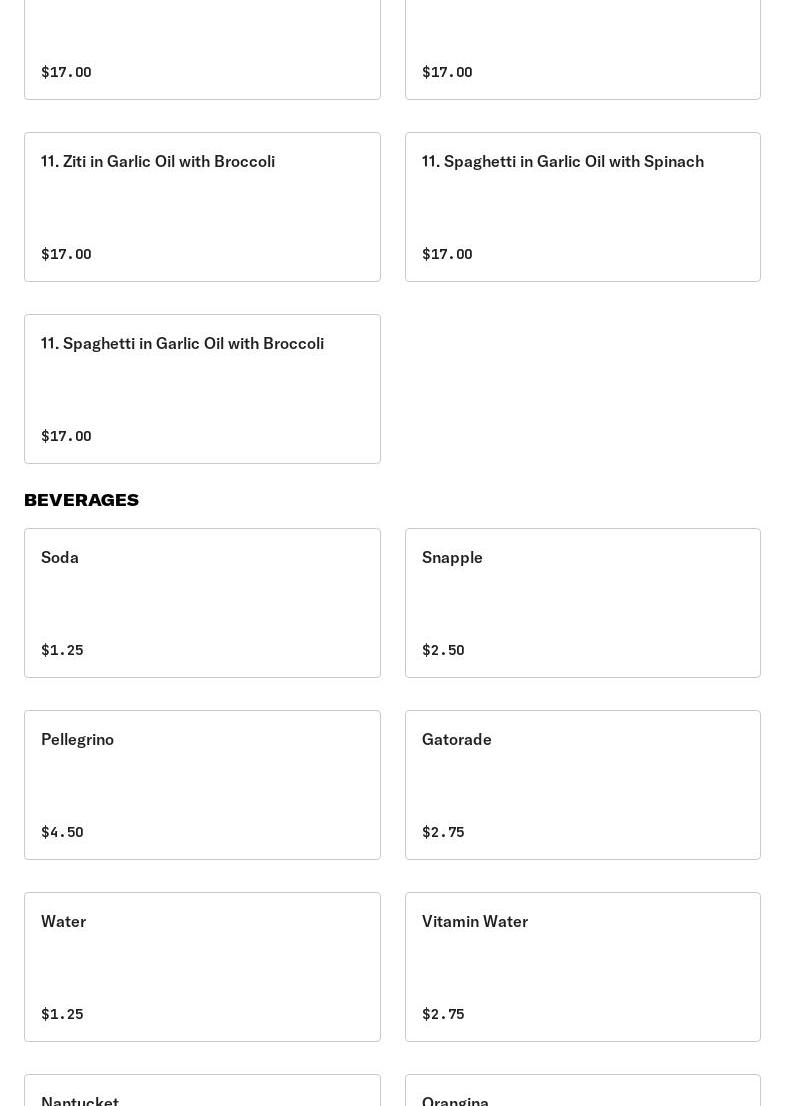785x1106 pixels.
Task: Pick the Gatorade drink card
Action: click(x=582, y=784)
